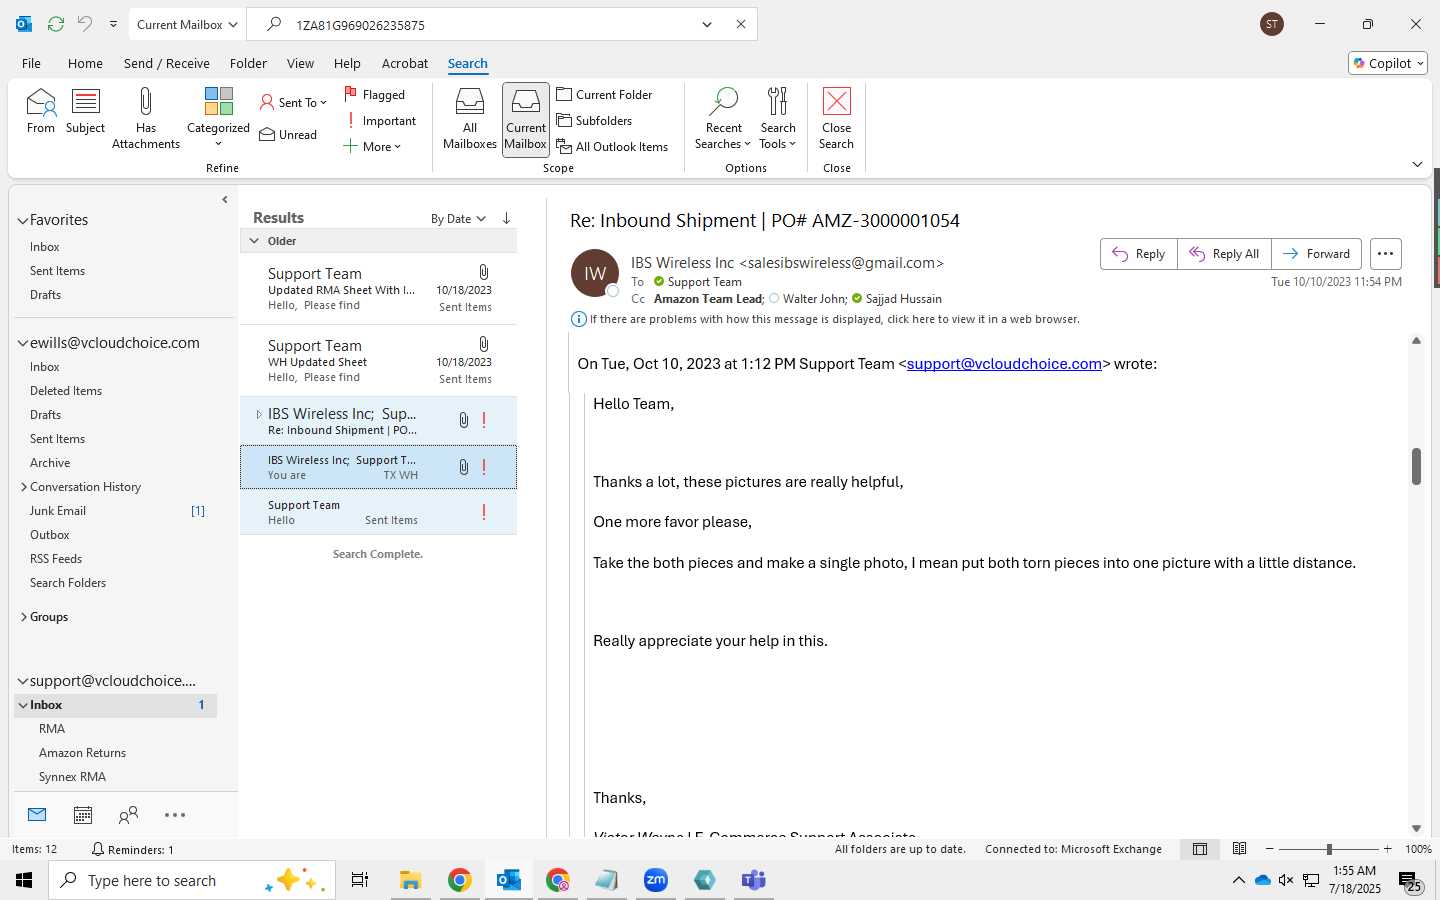
Task: Collapse ewills@vcloudchoice.com account
Action: coord(22,343)
